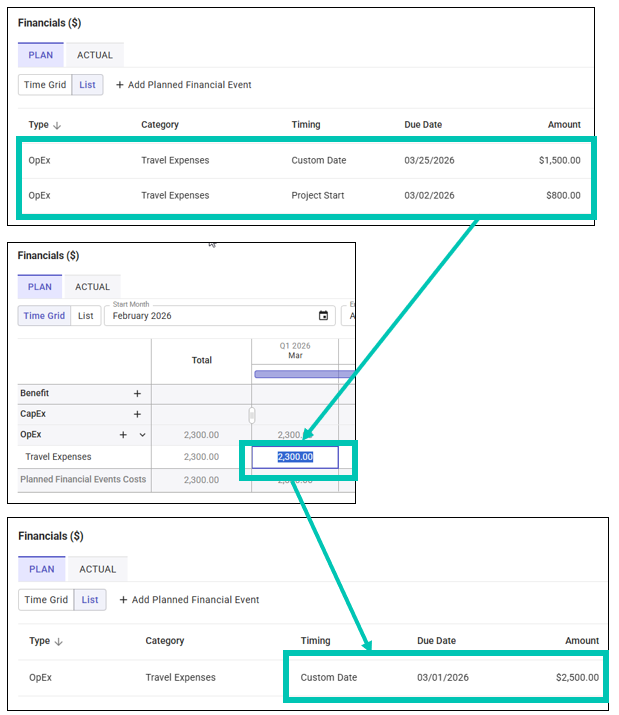Click the Type sort arrow in bottom panel

pos(57,642)
